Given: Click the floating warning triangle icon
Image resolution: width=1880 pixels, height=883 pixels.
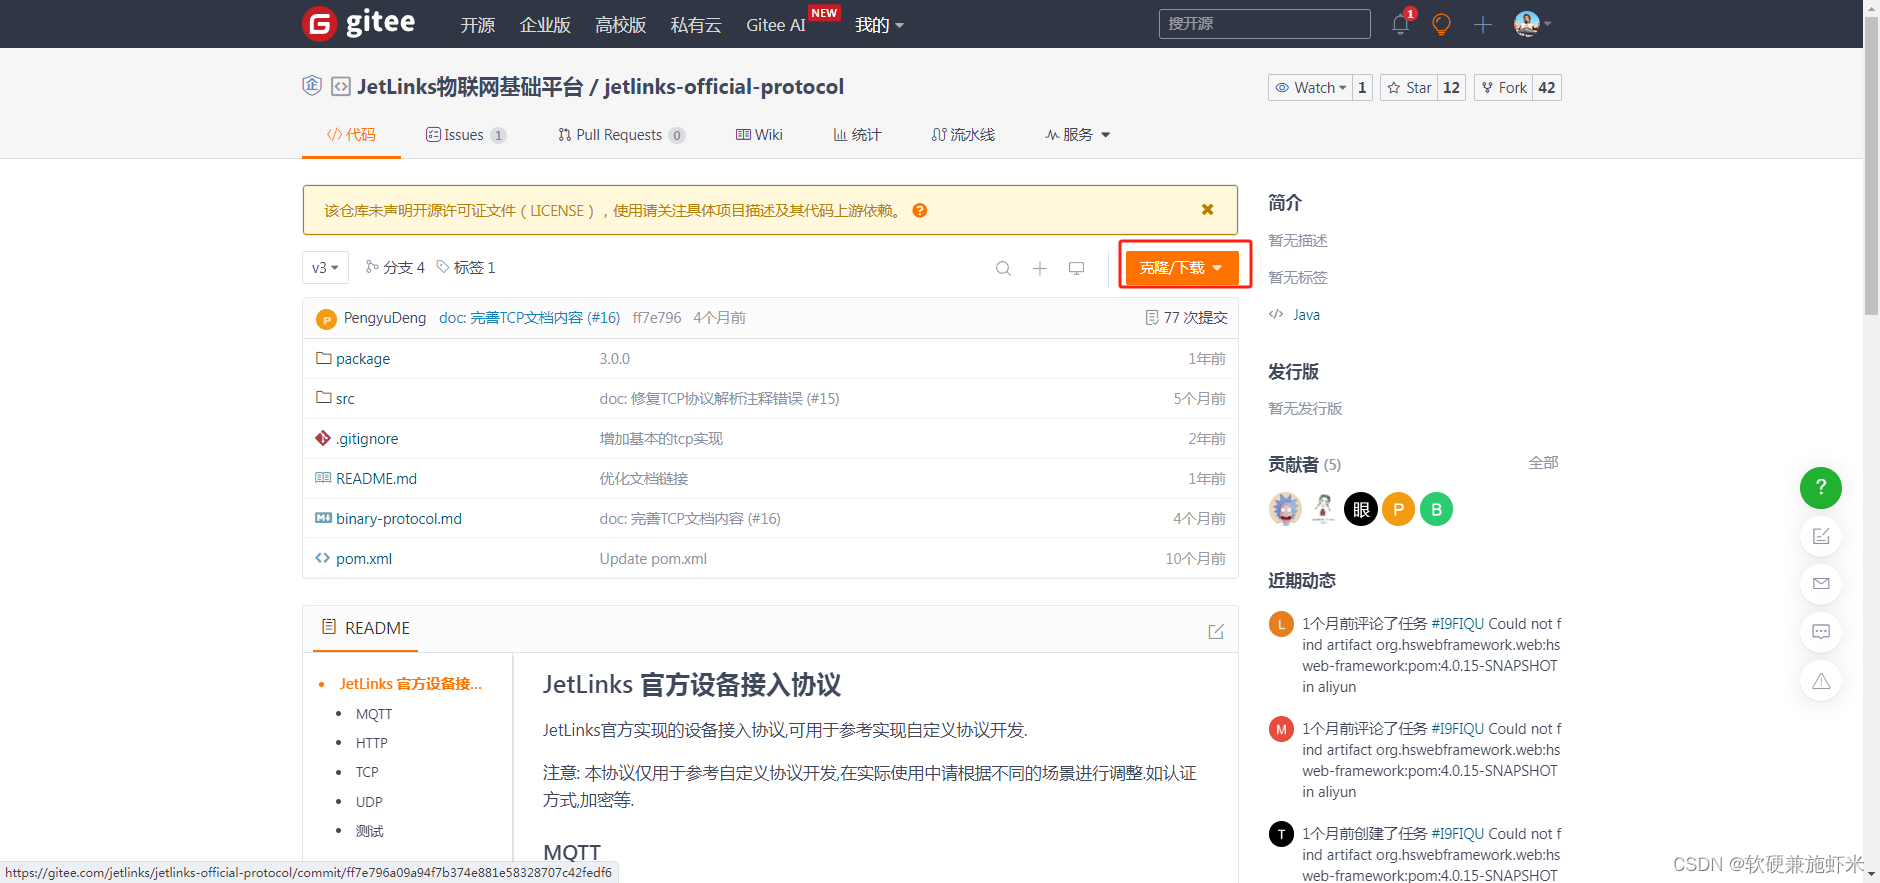Looking at the screenshot, I should pyautogui.click(x=1820, y=680).
